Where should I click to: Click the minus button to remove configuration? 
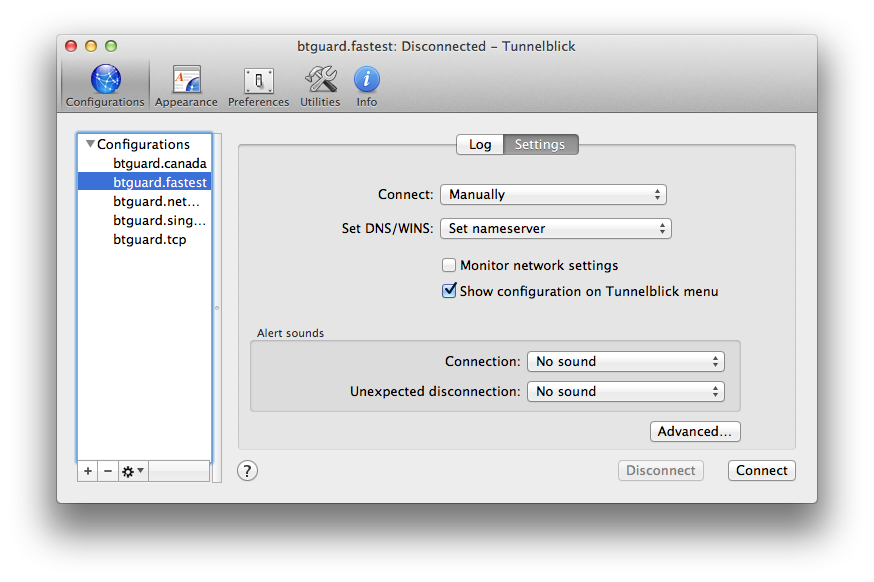click(108, 471)
